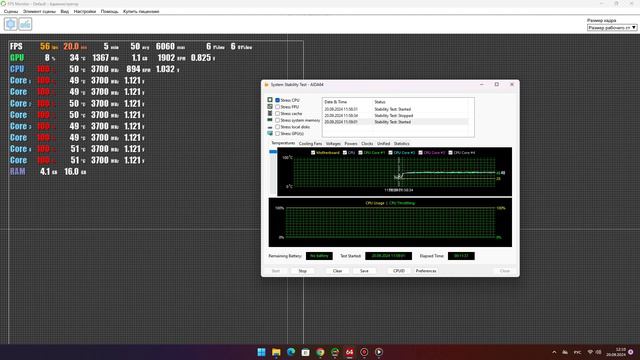This screenshot has height=360, width=640.
Task: Switch to the Cooling Fans tab
Action: (310, 144)
